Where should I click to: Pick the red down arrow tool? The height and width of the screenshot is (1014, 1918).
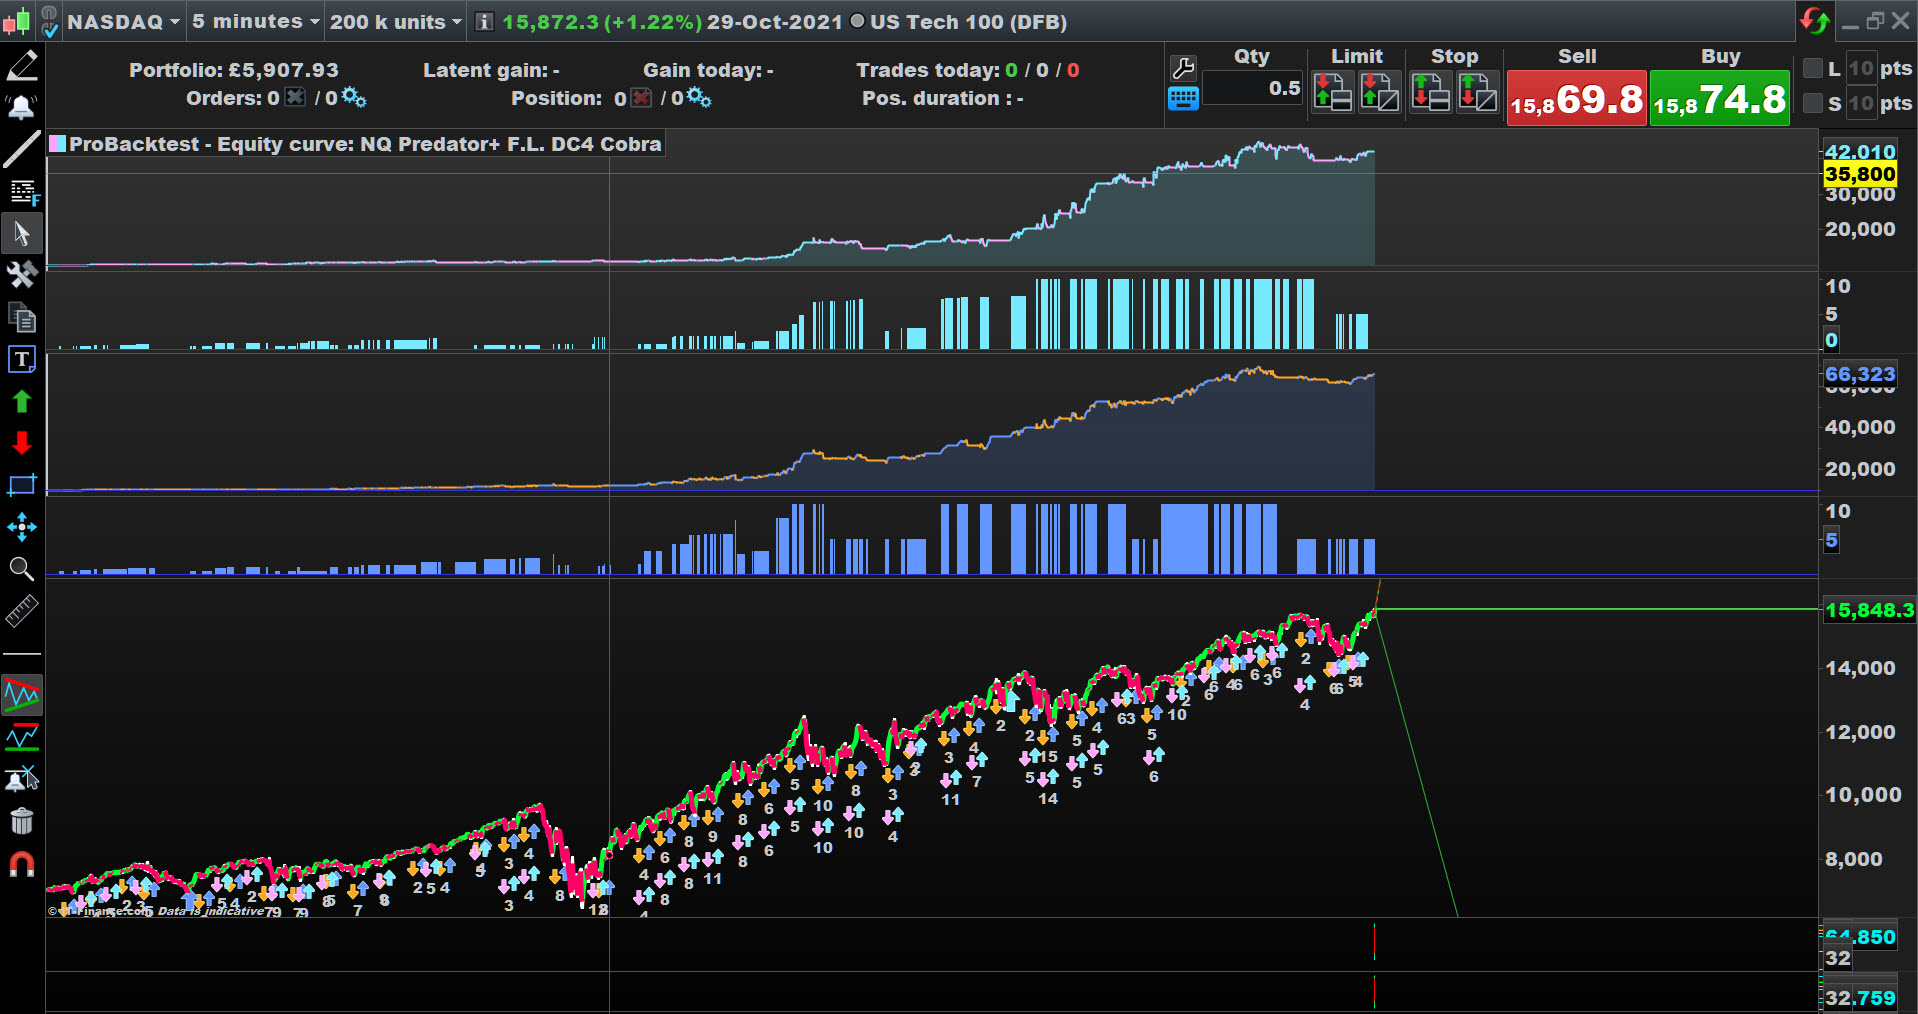pos(22,443)
